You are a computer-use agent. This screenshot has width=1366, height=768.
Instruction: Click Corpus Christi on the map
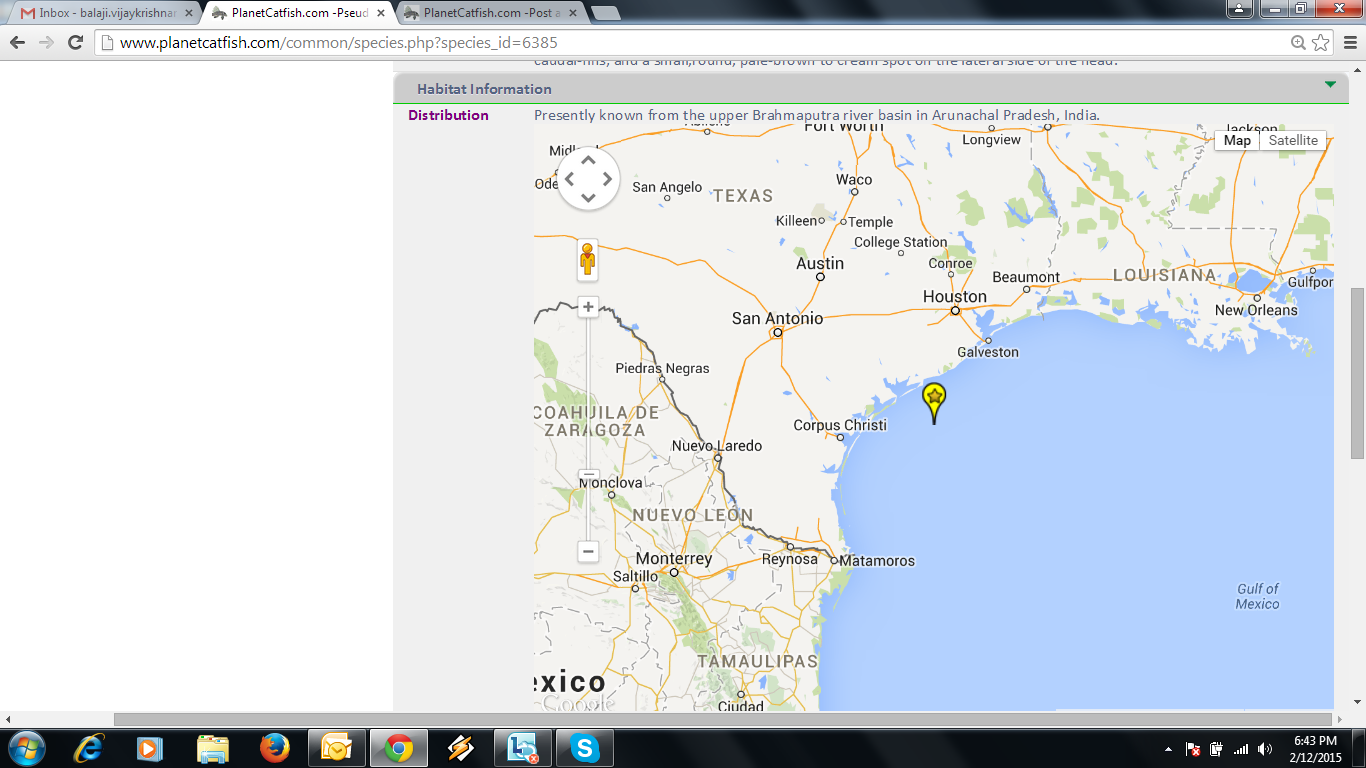(x=840, y=425)
